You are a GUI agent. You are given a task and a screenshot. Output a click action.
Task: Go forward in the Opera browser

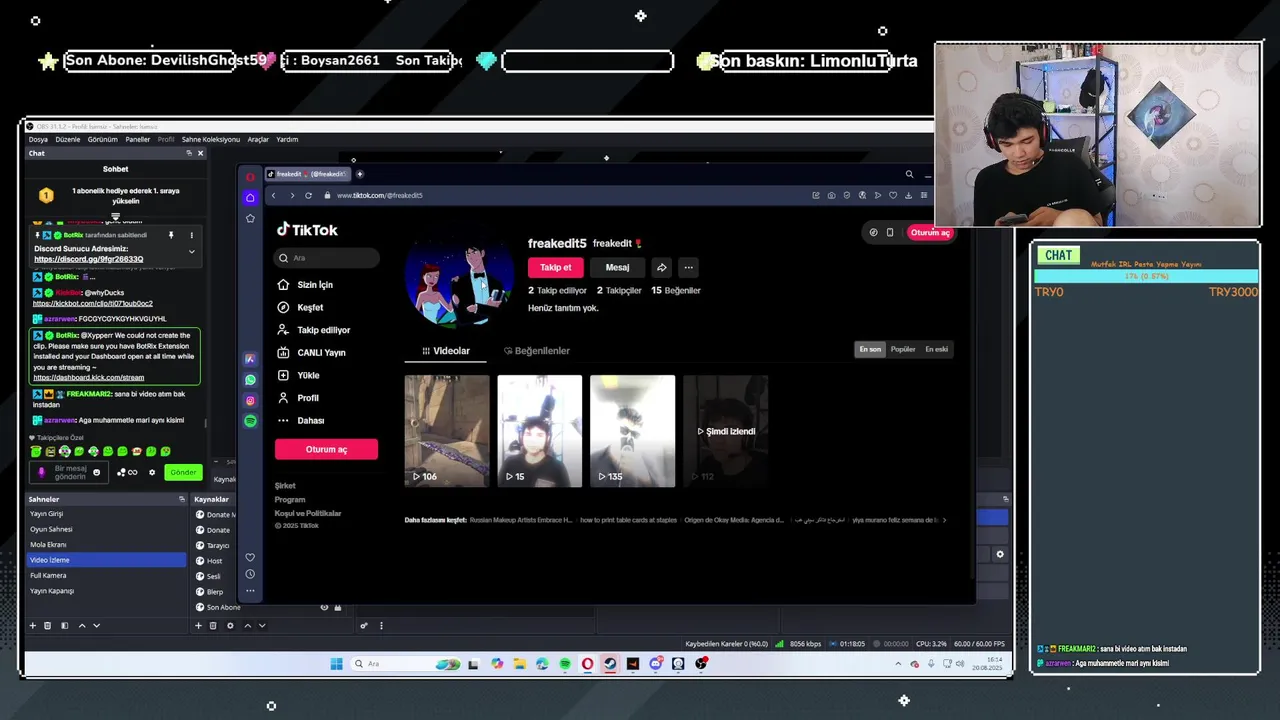point(292,195)
